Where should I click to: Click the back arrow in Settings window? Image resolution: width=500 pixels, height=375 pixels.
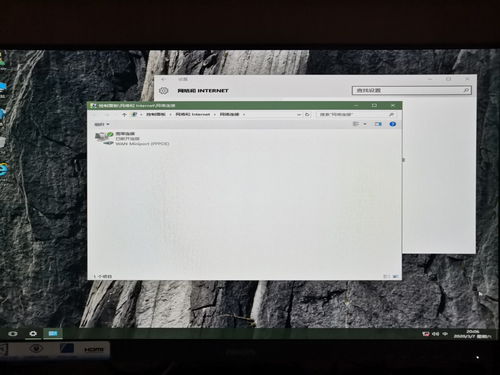point(164,79)
